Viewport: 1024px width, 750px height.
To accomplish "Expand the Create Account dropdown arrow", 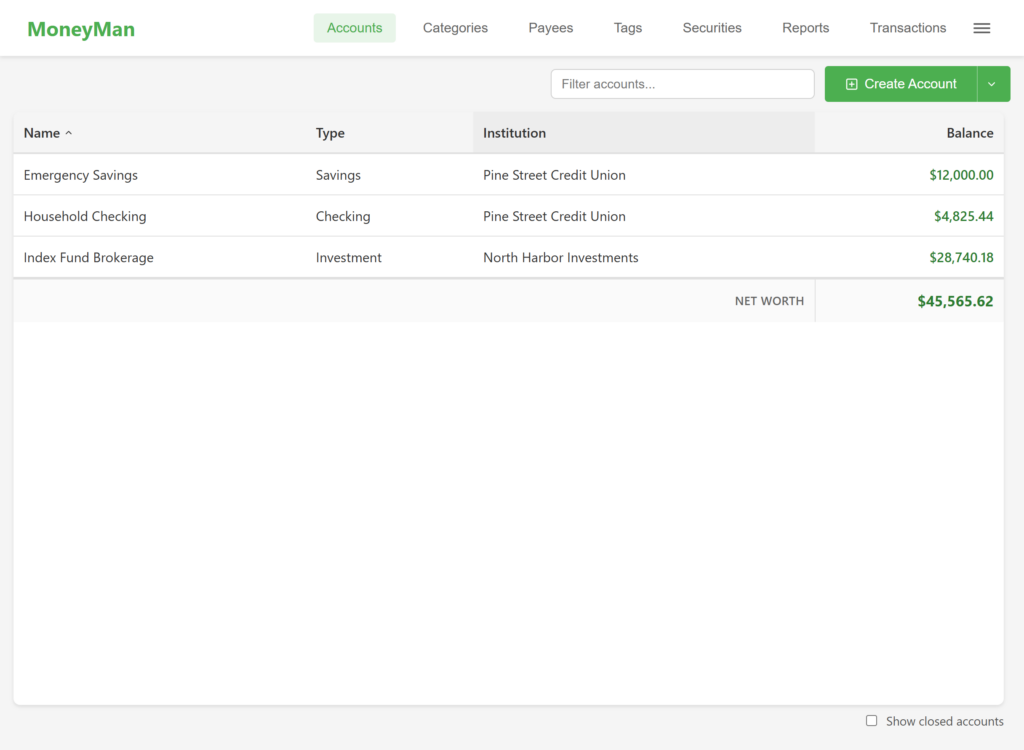I will point(992,84).
